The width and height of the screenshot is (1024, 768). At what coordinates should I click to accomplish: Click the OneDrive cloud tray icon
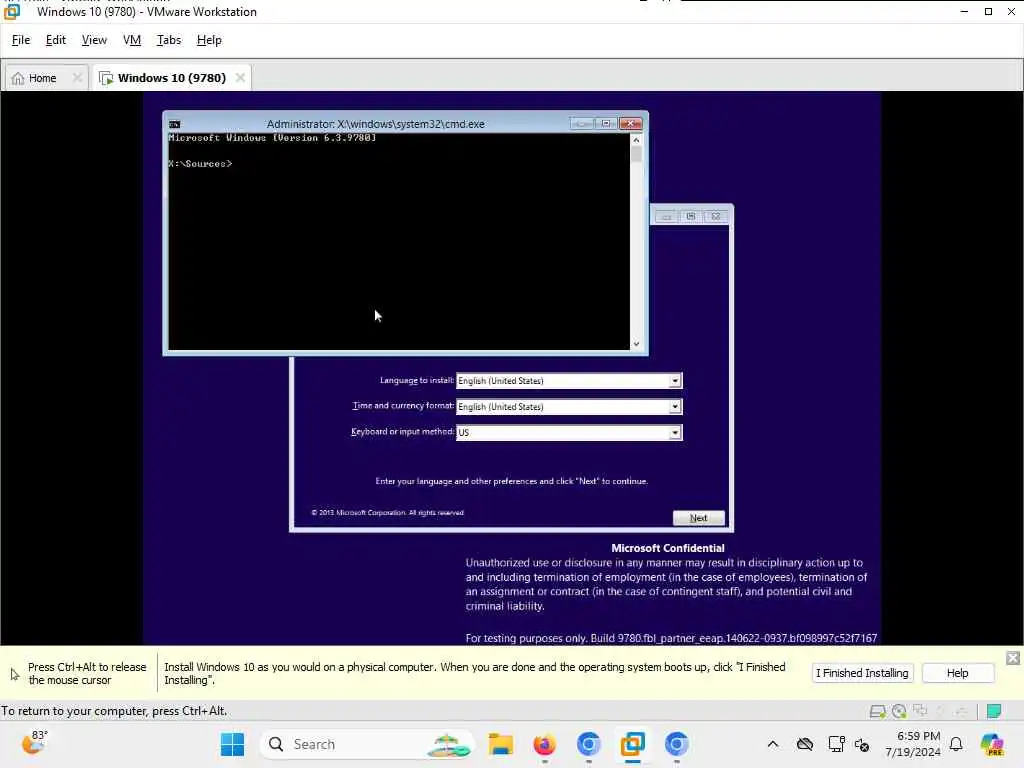pyautogui.click(x=805, y=744)
